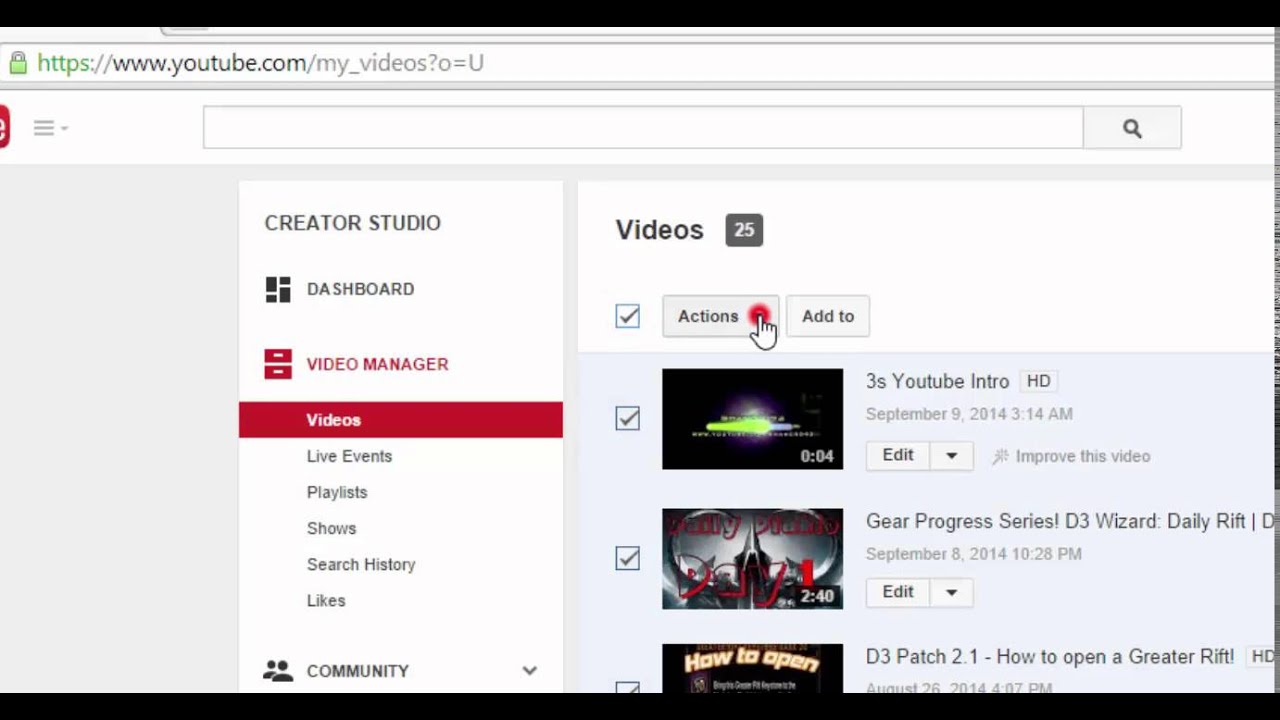Expand the Community section chevron

pos(529,671)
